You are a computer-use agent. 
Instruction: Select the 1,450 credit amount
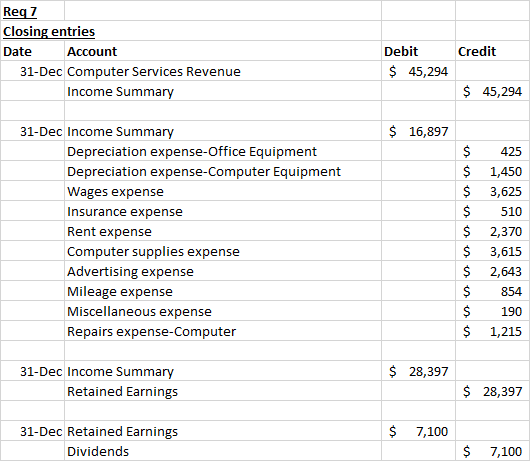click(492, 171)
